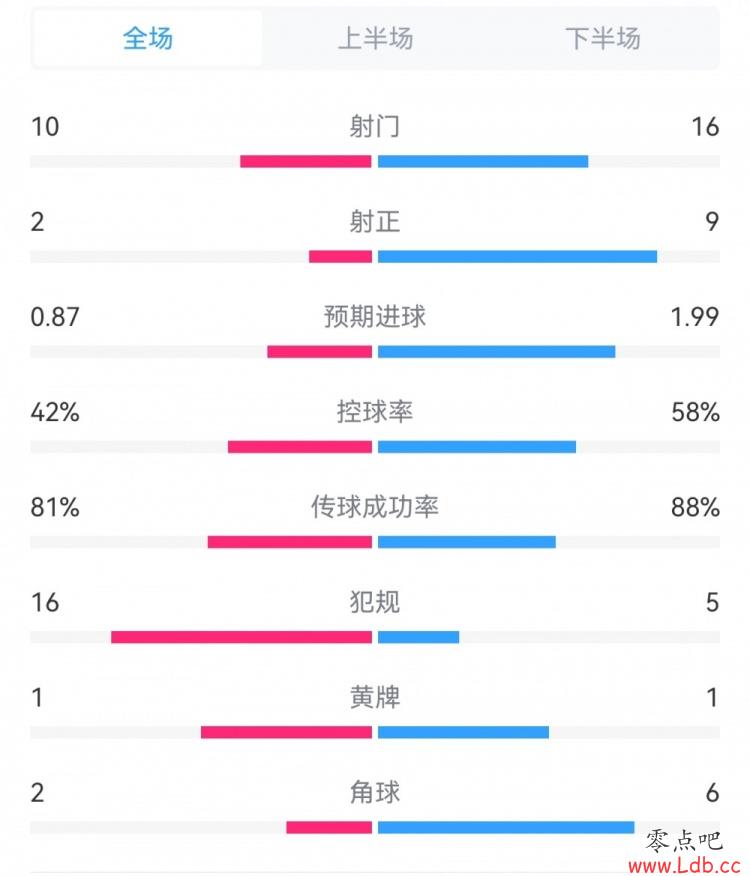The height and width of the screenshot is (876, 750).
Task: Tap the 传球成功率 pass accuracy label
Action: coord(375,507)
